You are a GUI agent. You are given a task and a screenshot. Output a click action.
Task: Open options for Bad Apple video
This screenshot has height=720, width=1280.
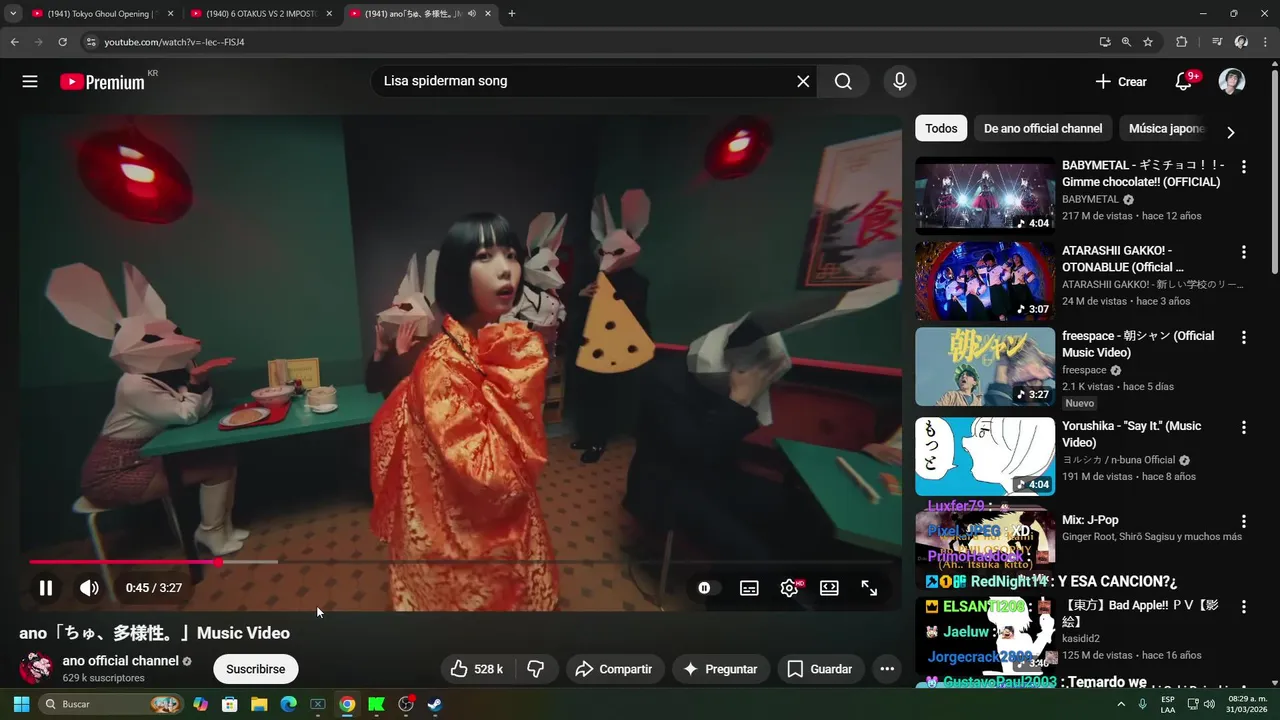coord(1244,607)
